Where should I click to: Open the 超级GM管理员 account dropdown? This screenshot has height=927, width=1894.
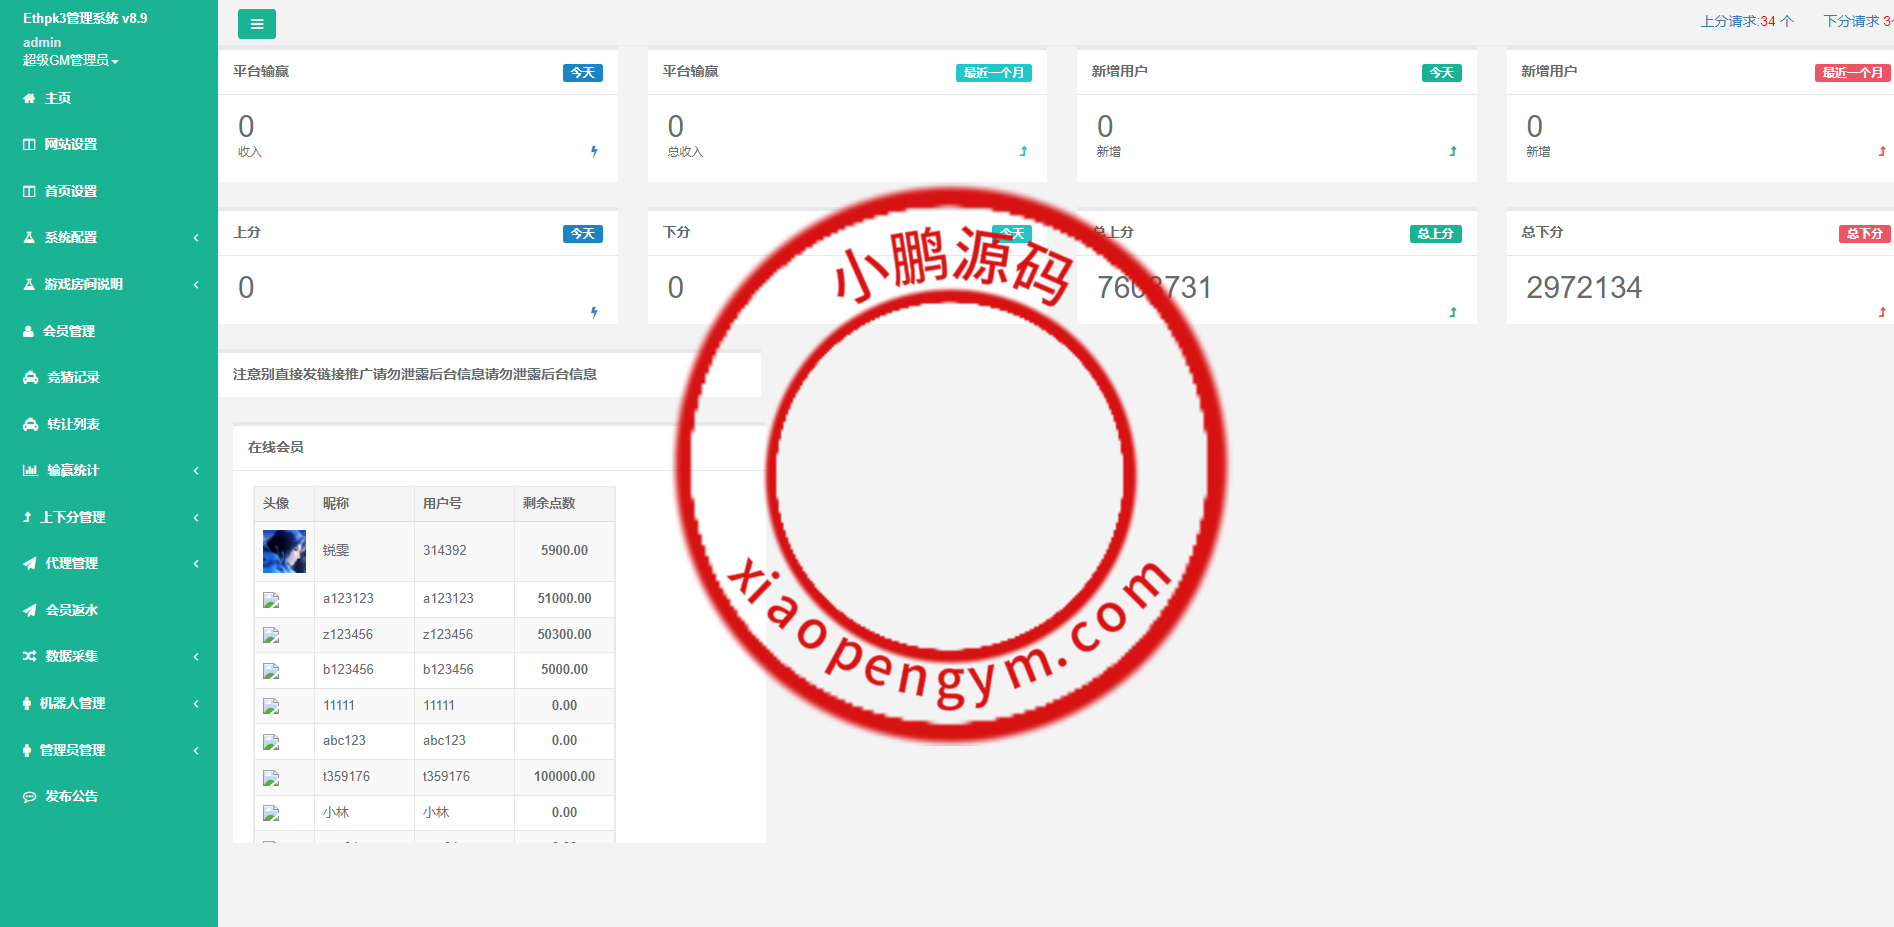click(70, 60)
